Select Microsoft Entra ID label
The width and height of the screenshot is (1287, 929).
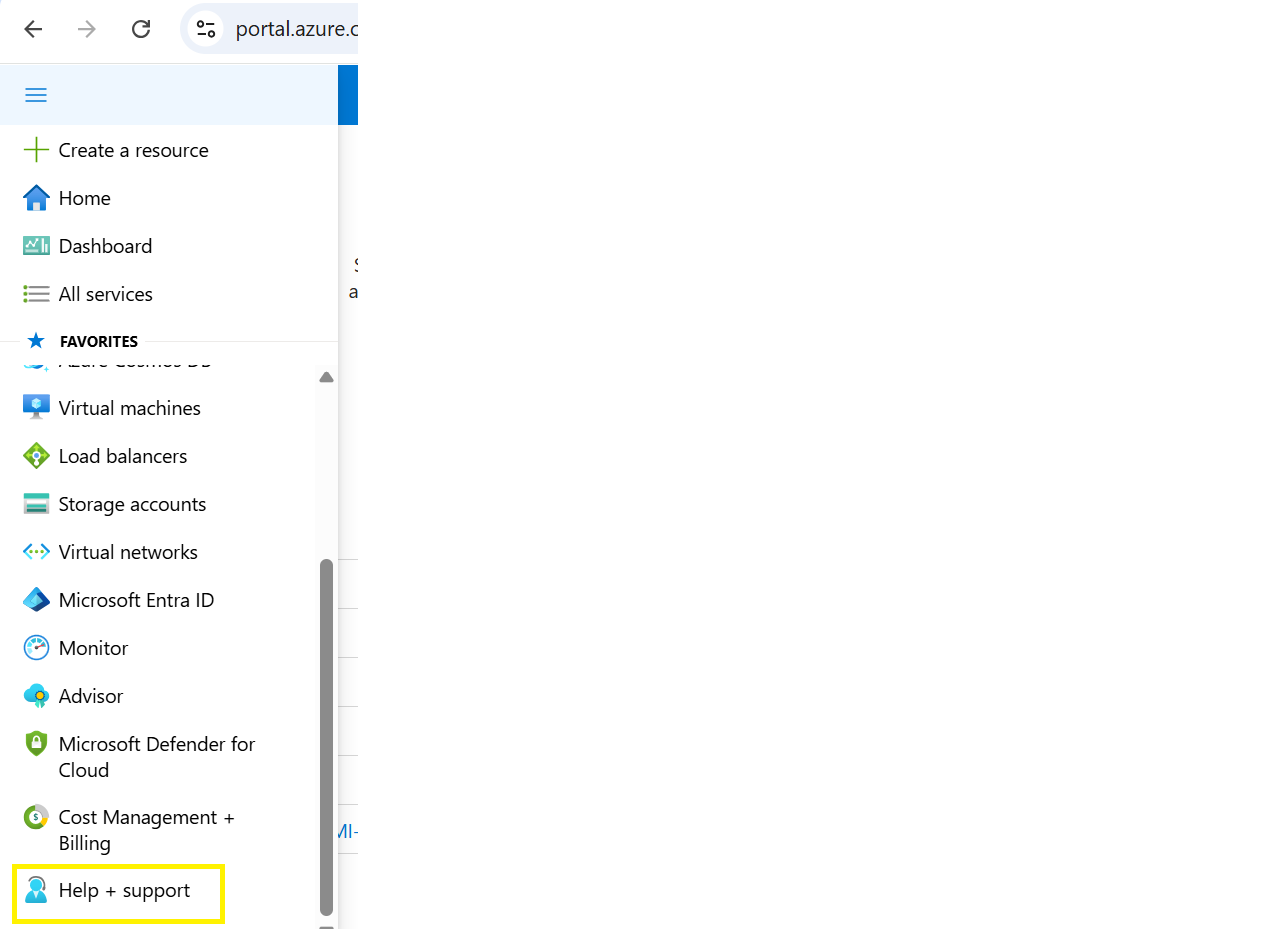137,600
